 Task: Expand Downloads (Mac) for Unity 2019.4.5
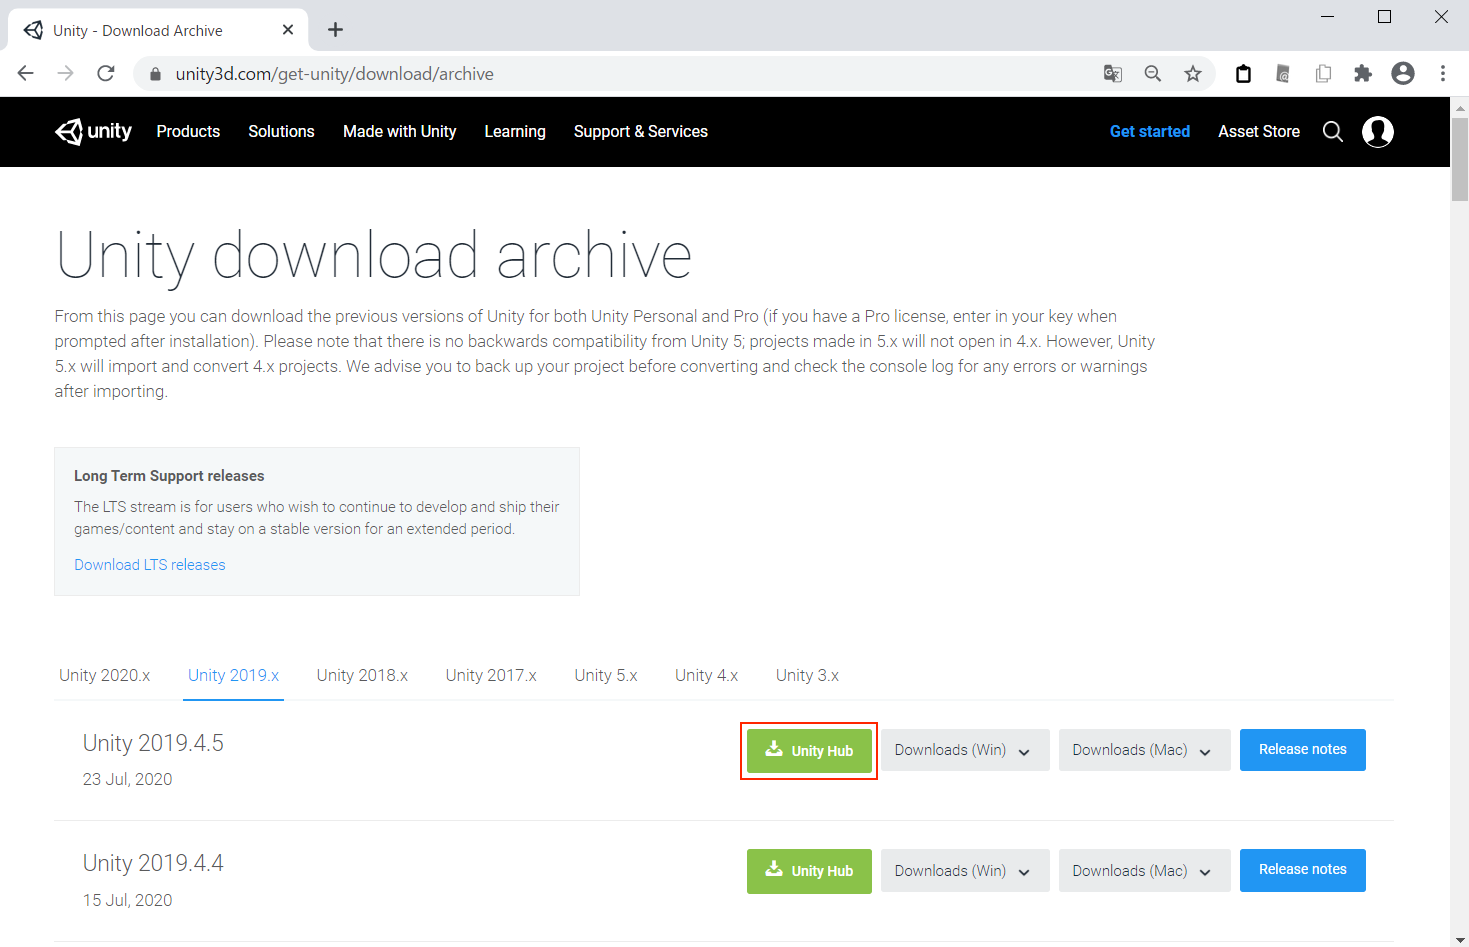[1141, 750]
